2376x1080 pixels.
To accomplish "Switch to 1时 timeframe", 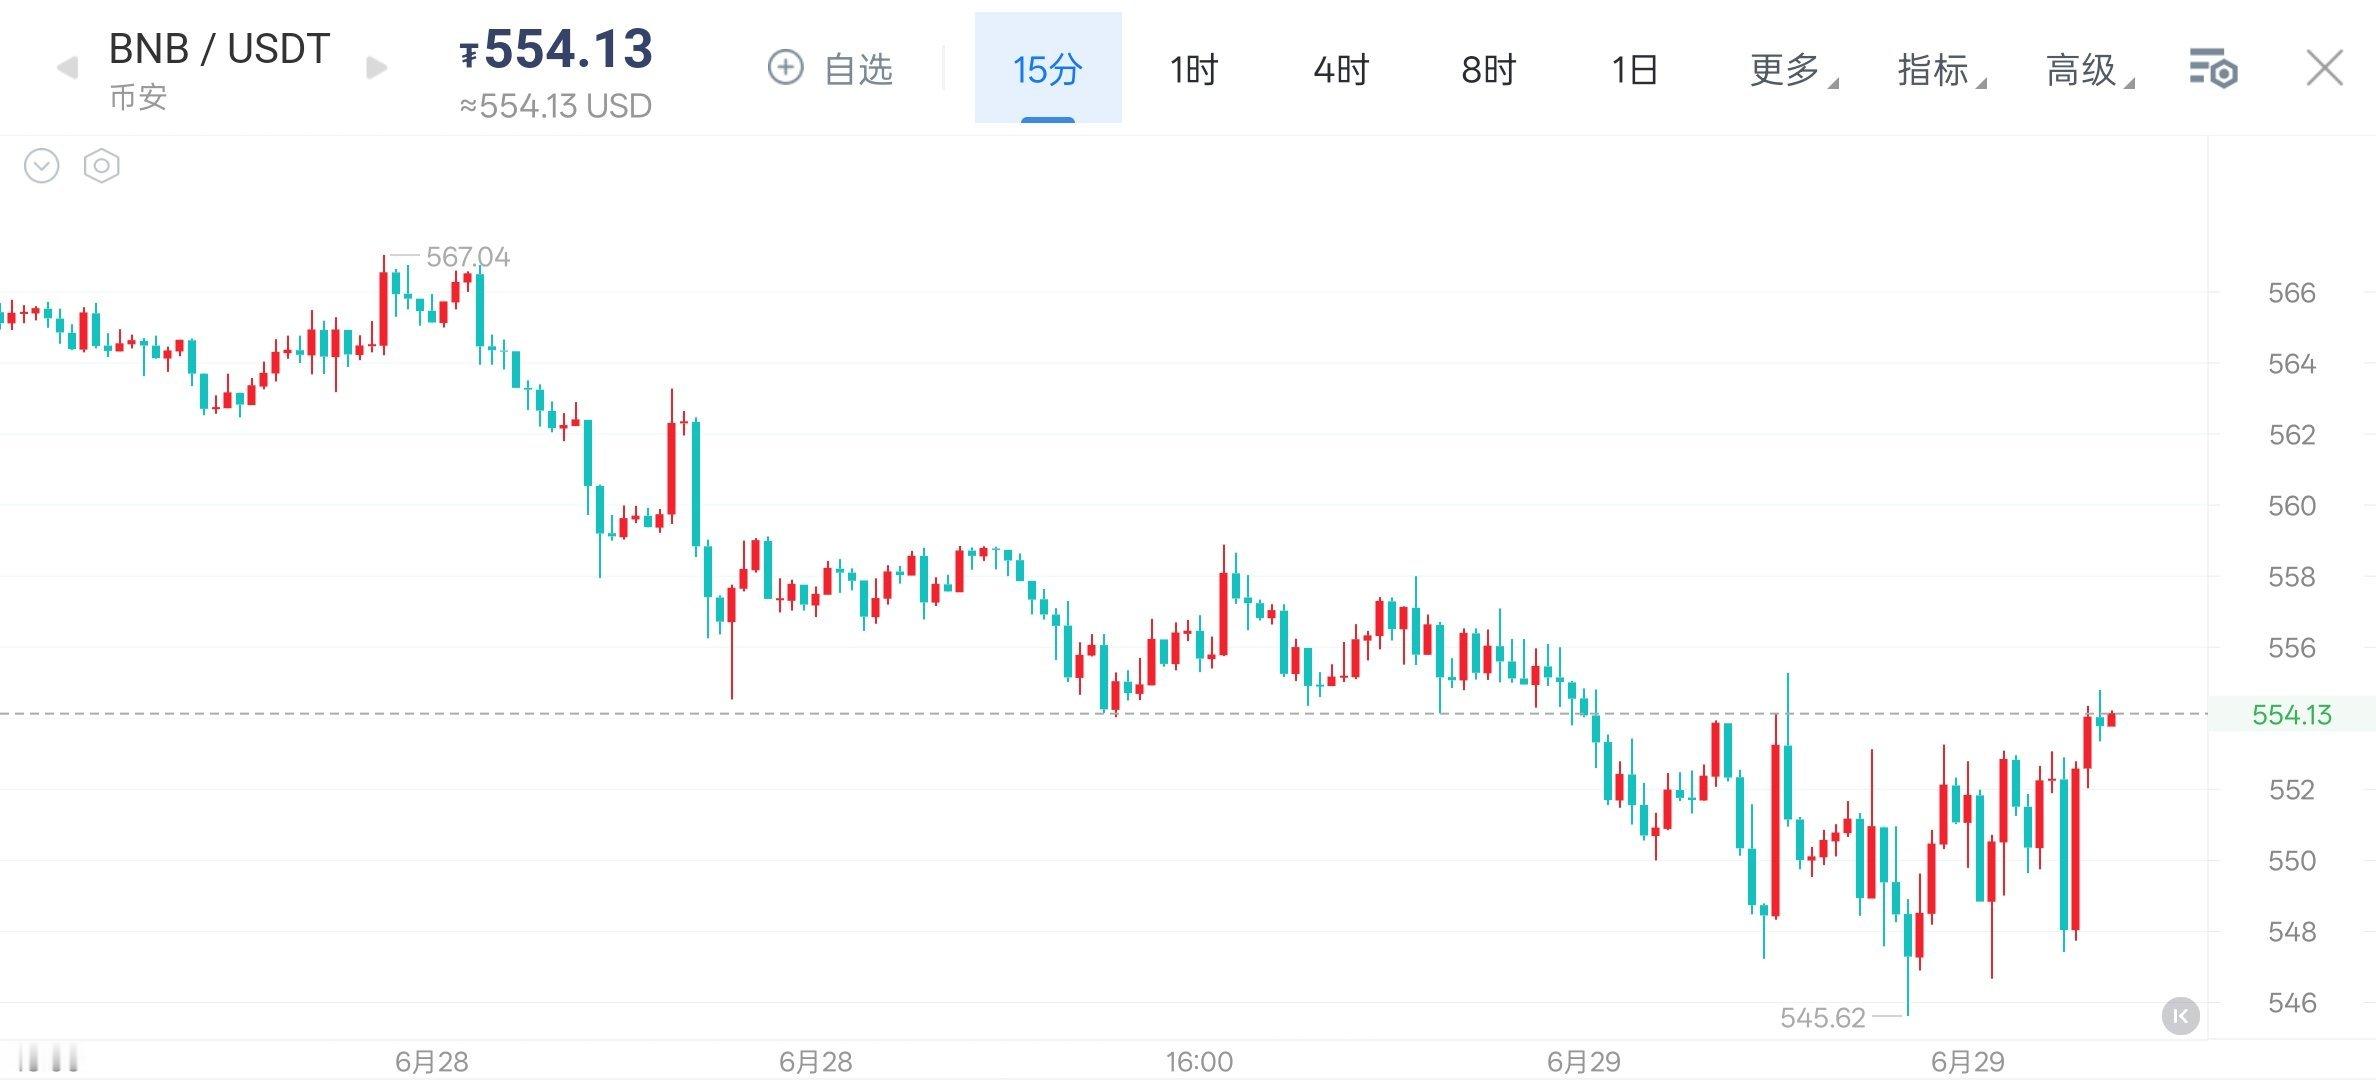I will coord(1194,70).
